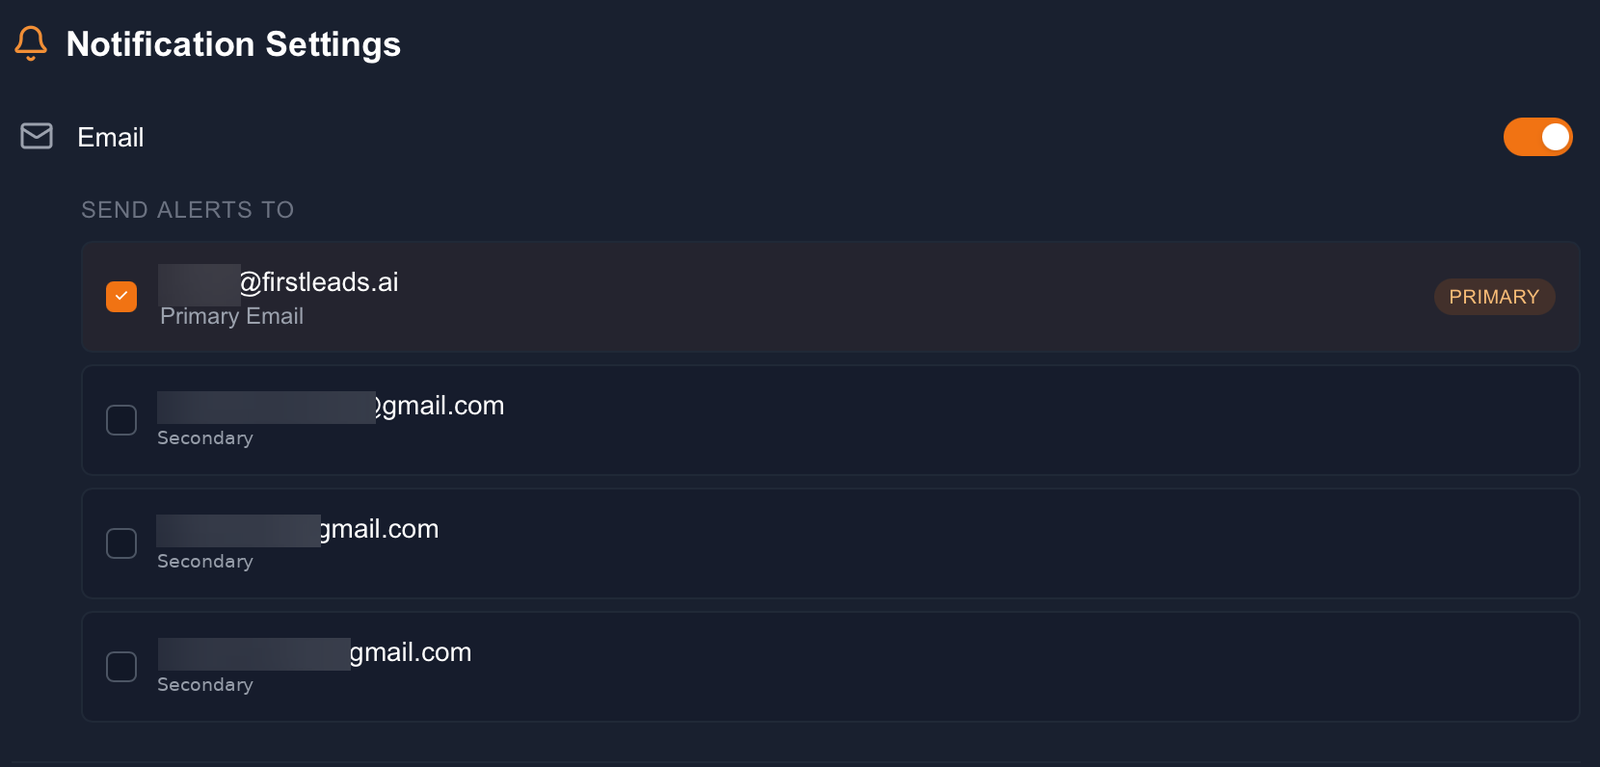Click the envelope Email icon
This screenshot has width=1600, height=767.
(x=37, y=136)
